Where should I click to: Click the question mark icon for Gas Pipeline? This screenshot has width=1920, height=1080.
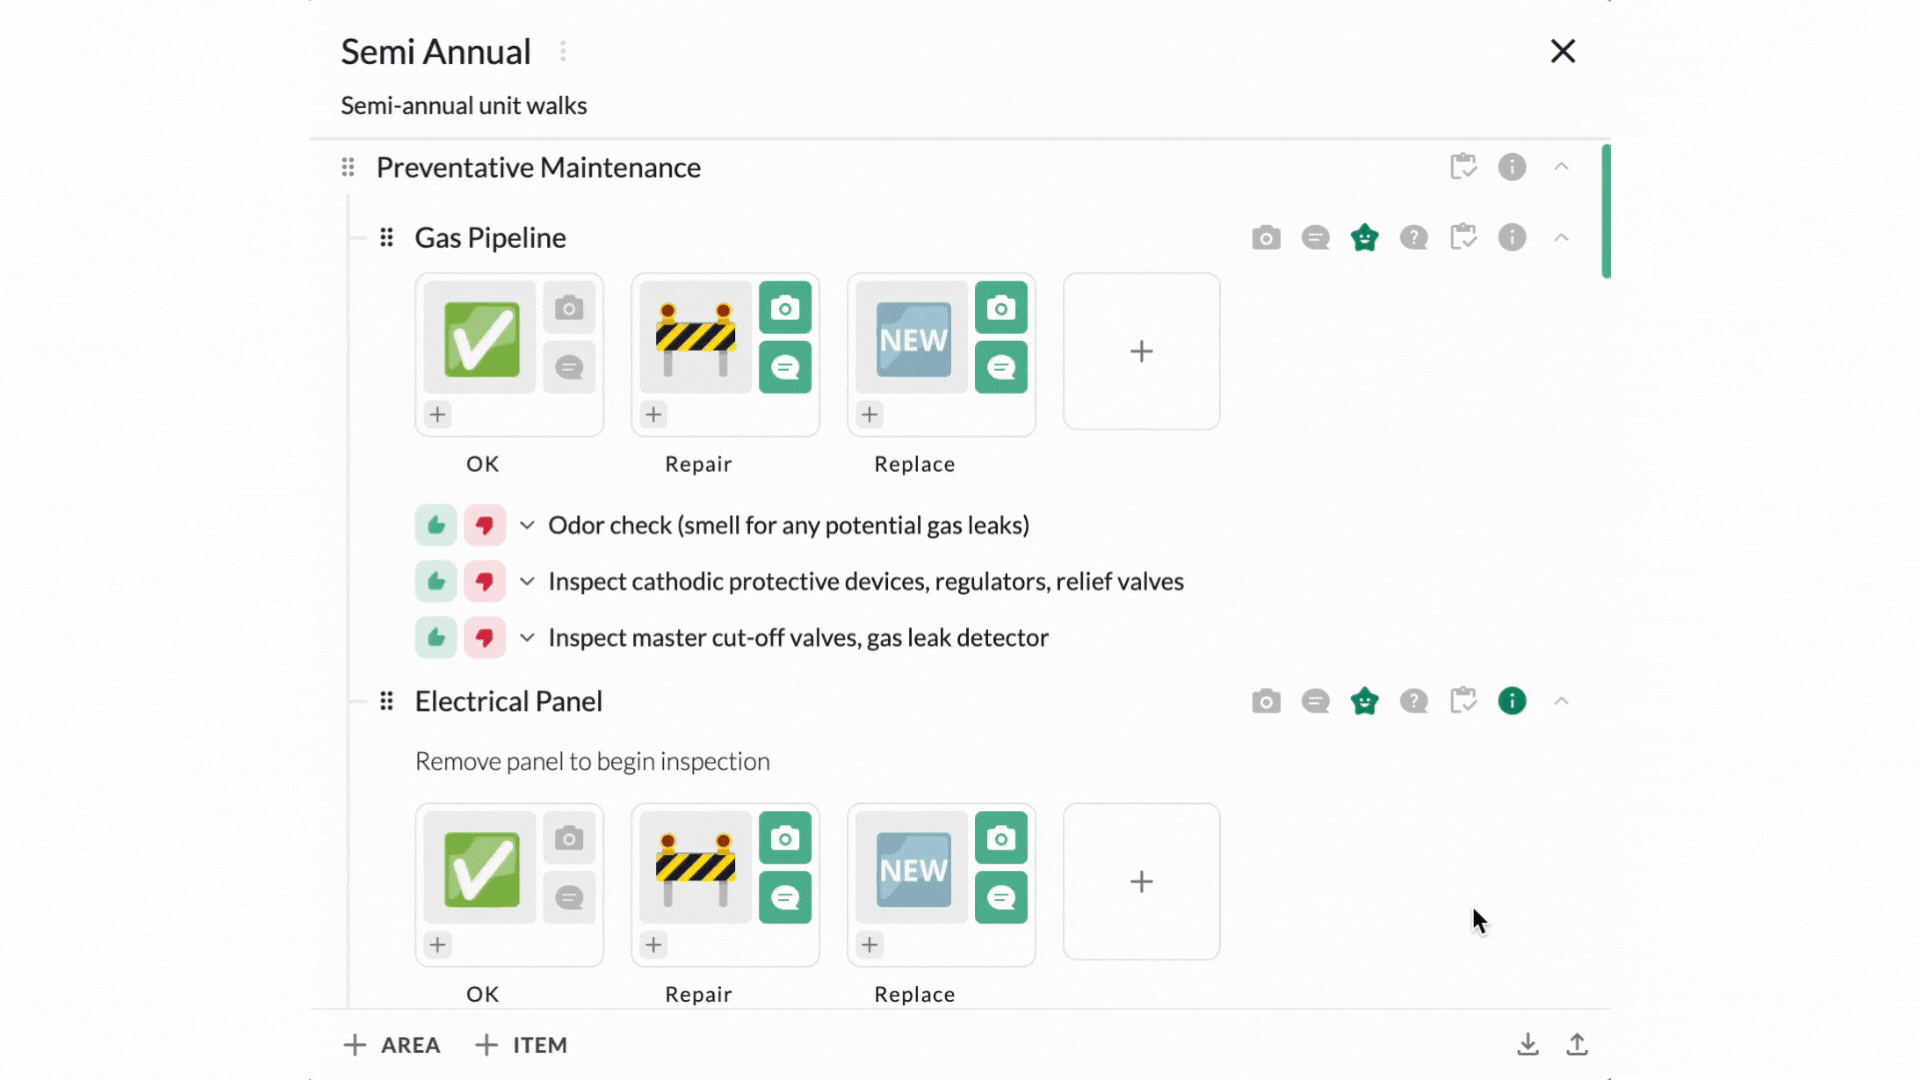1413,238
